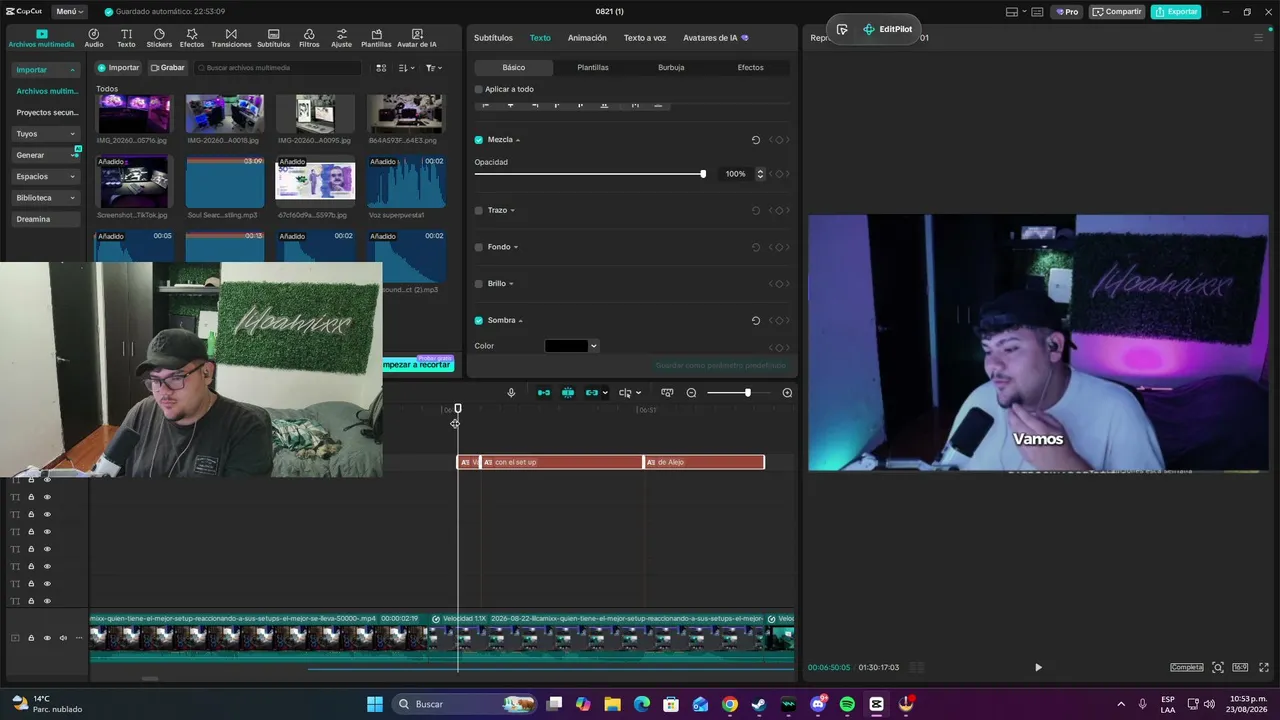Toggle visibility of the main video track
Viewport: 1280px width, 720px height.
pyautogui.click(x=47, y=638)
